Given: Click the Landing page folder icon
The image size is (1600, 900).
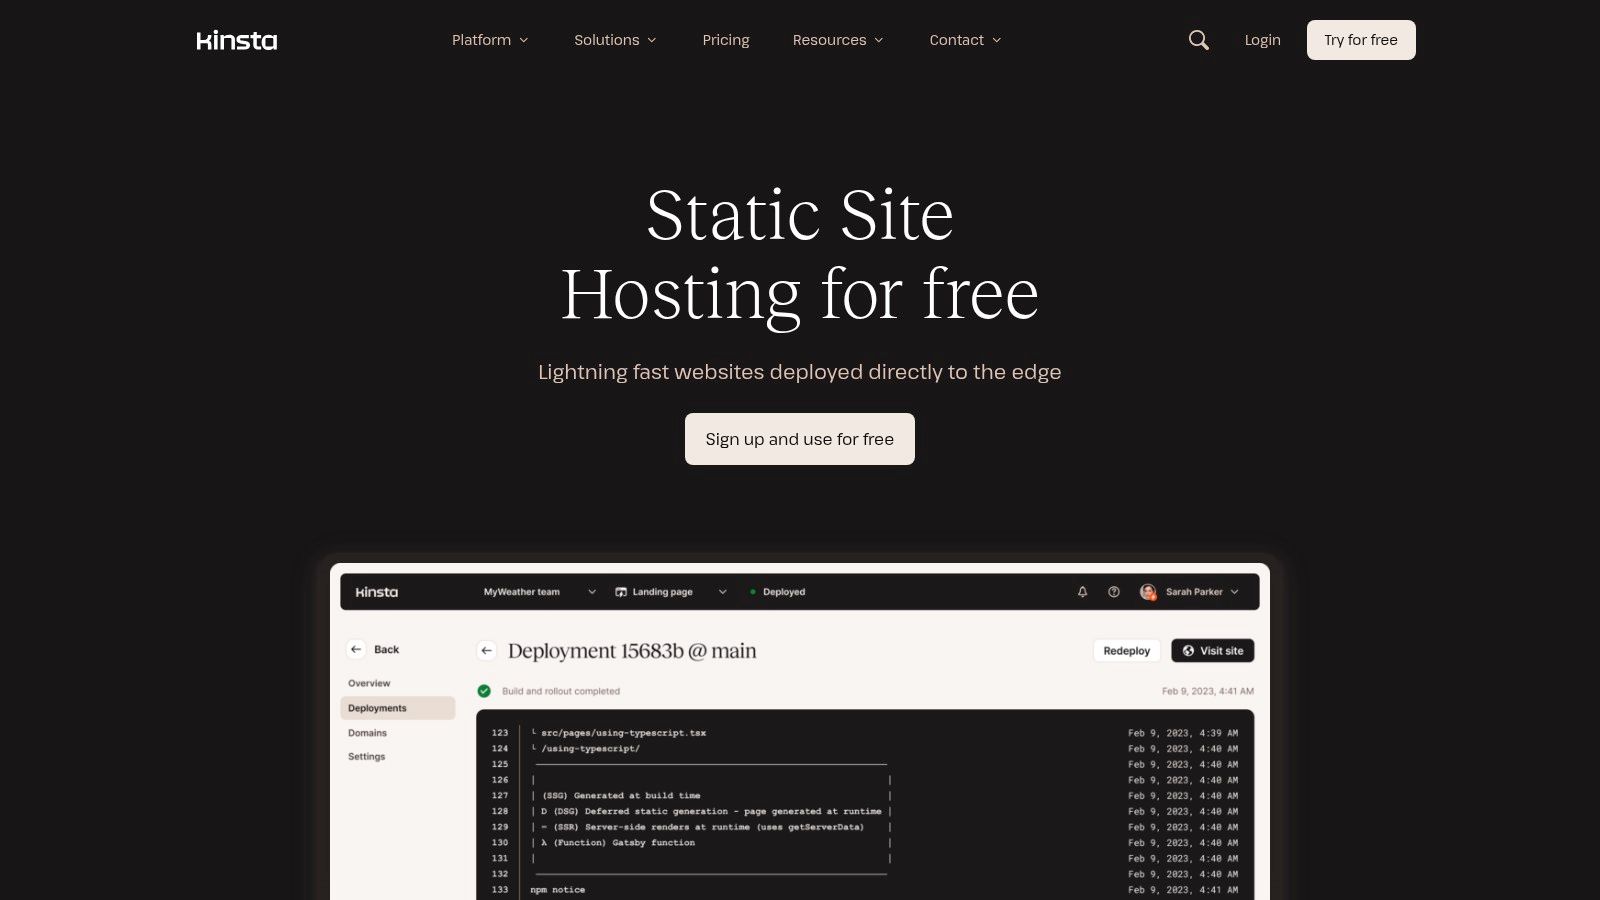Looking at the screenshot, I should click(x=621, y=591).
